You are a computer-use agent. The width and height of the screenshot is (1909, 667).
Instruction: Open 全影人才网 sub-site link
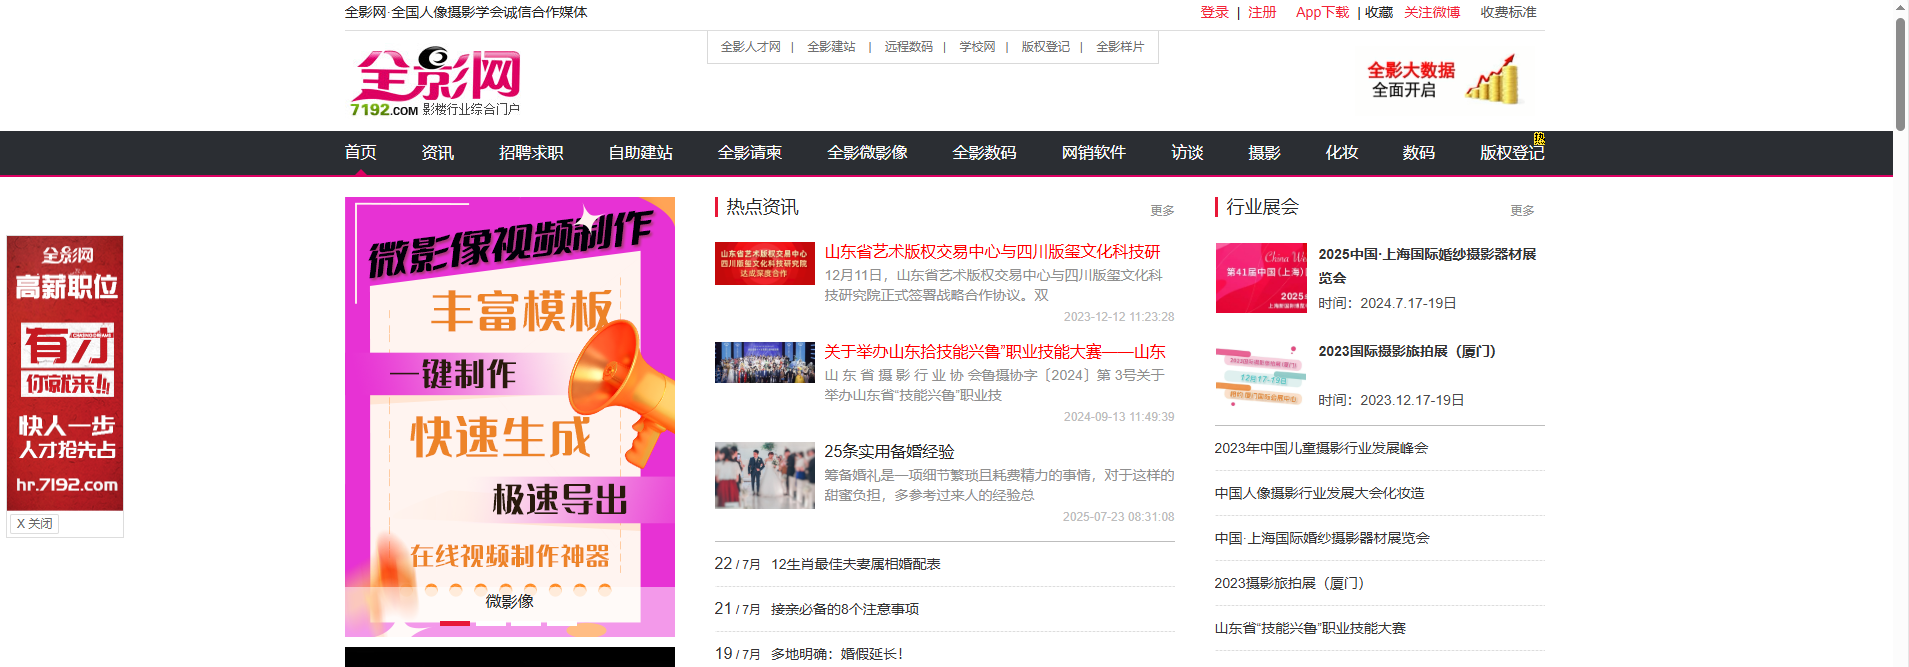pos(750,47)
